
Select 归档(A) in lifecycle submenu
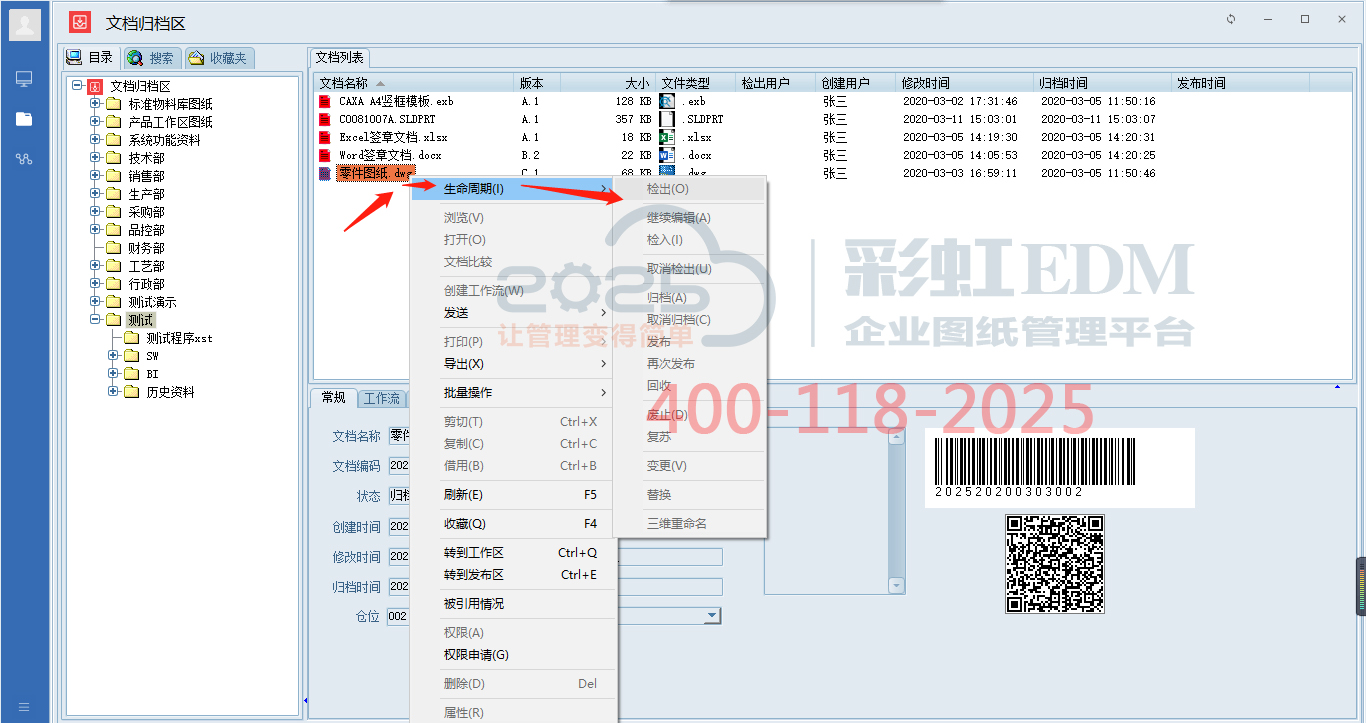coord(690,298)
